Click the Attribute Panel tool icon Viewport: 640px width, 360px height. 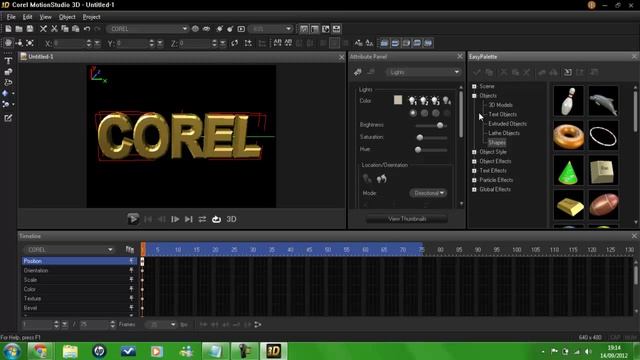tap(358, 72)
